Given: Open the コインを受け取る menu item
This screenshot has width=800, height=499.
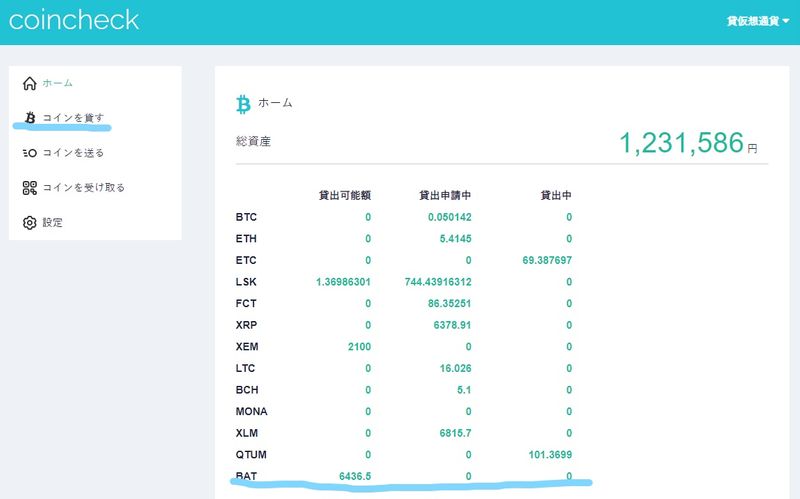Looking at the screenshot, I should tap(84, 188).
